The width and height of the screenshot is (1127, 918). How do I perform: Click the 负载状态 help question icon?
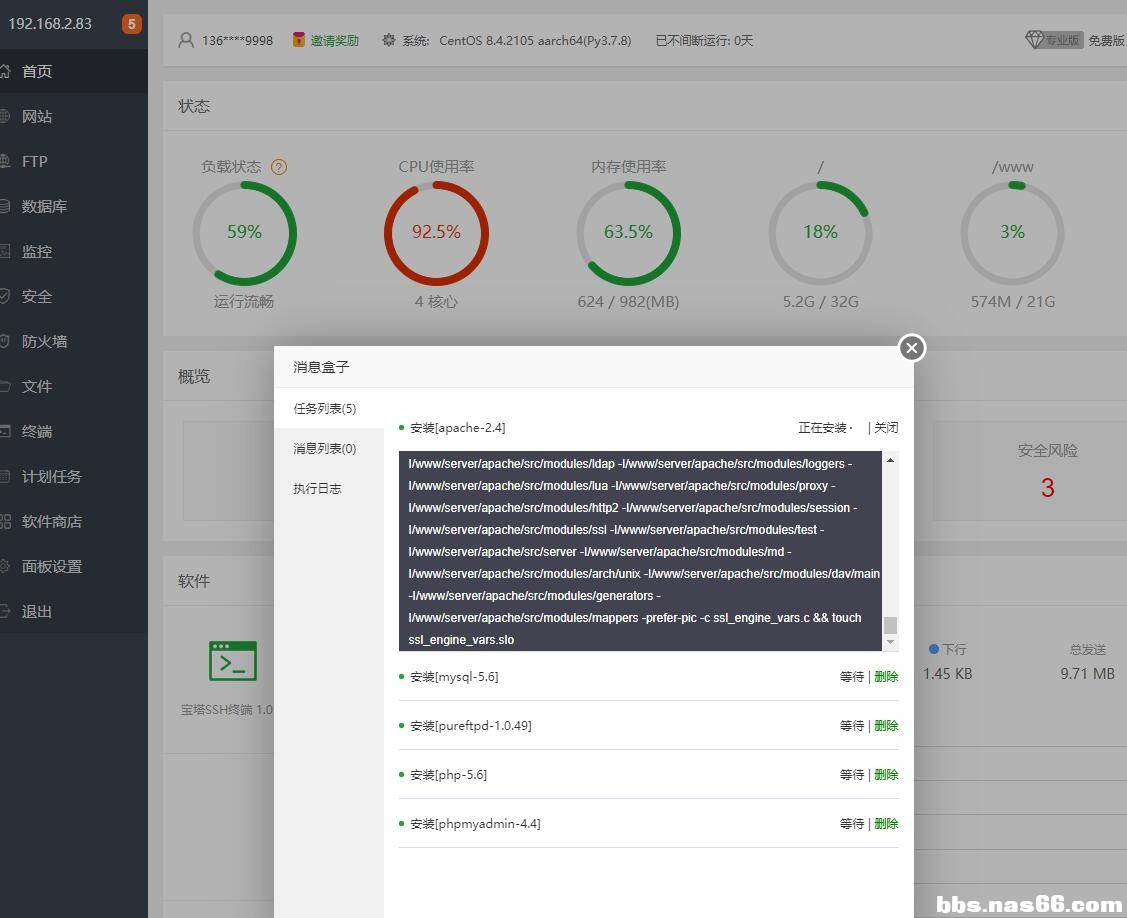point(279,167)
